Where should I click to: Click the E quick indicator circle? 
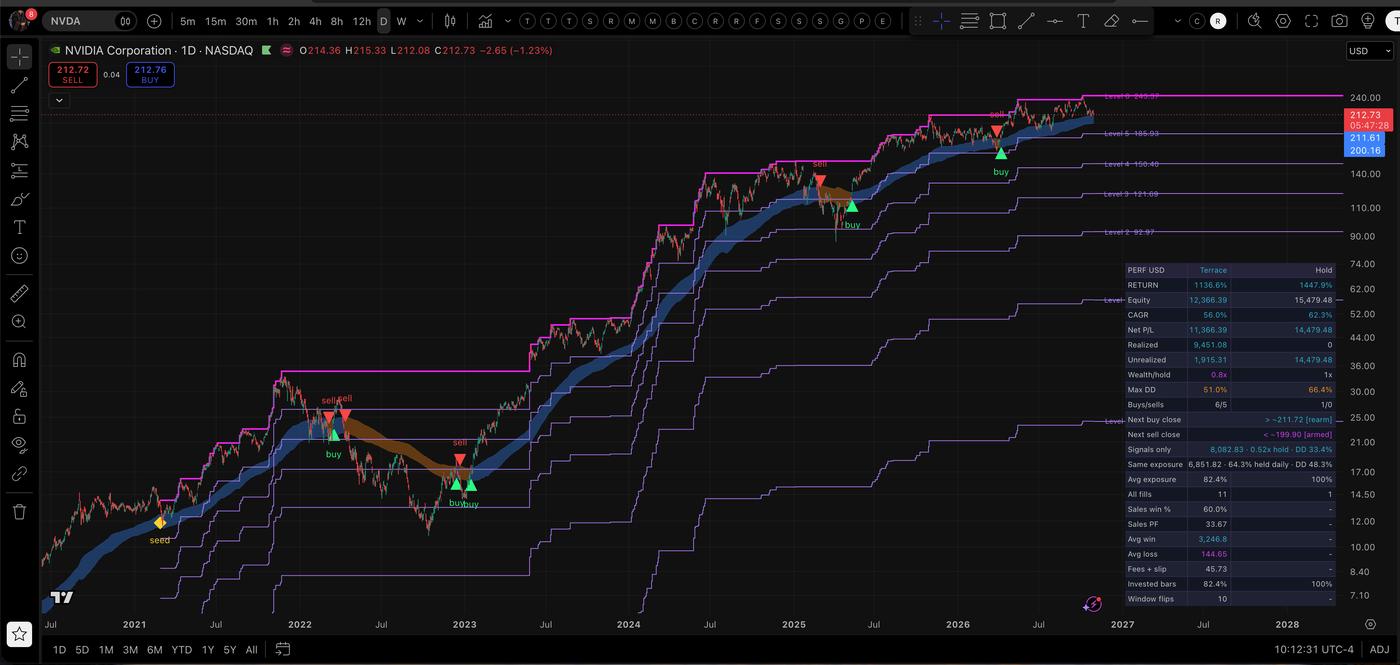click(x=884, y=21)
